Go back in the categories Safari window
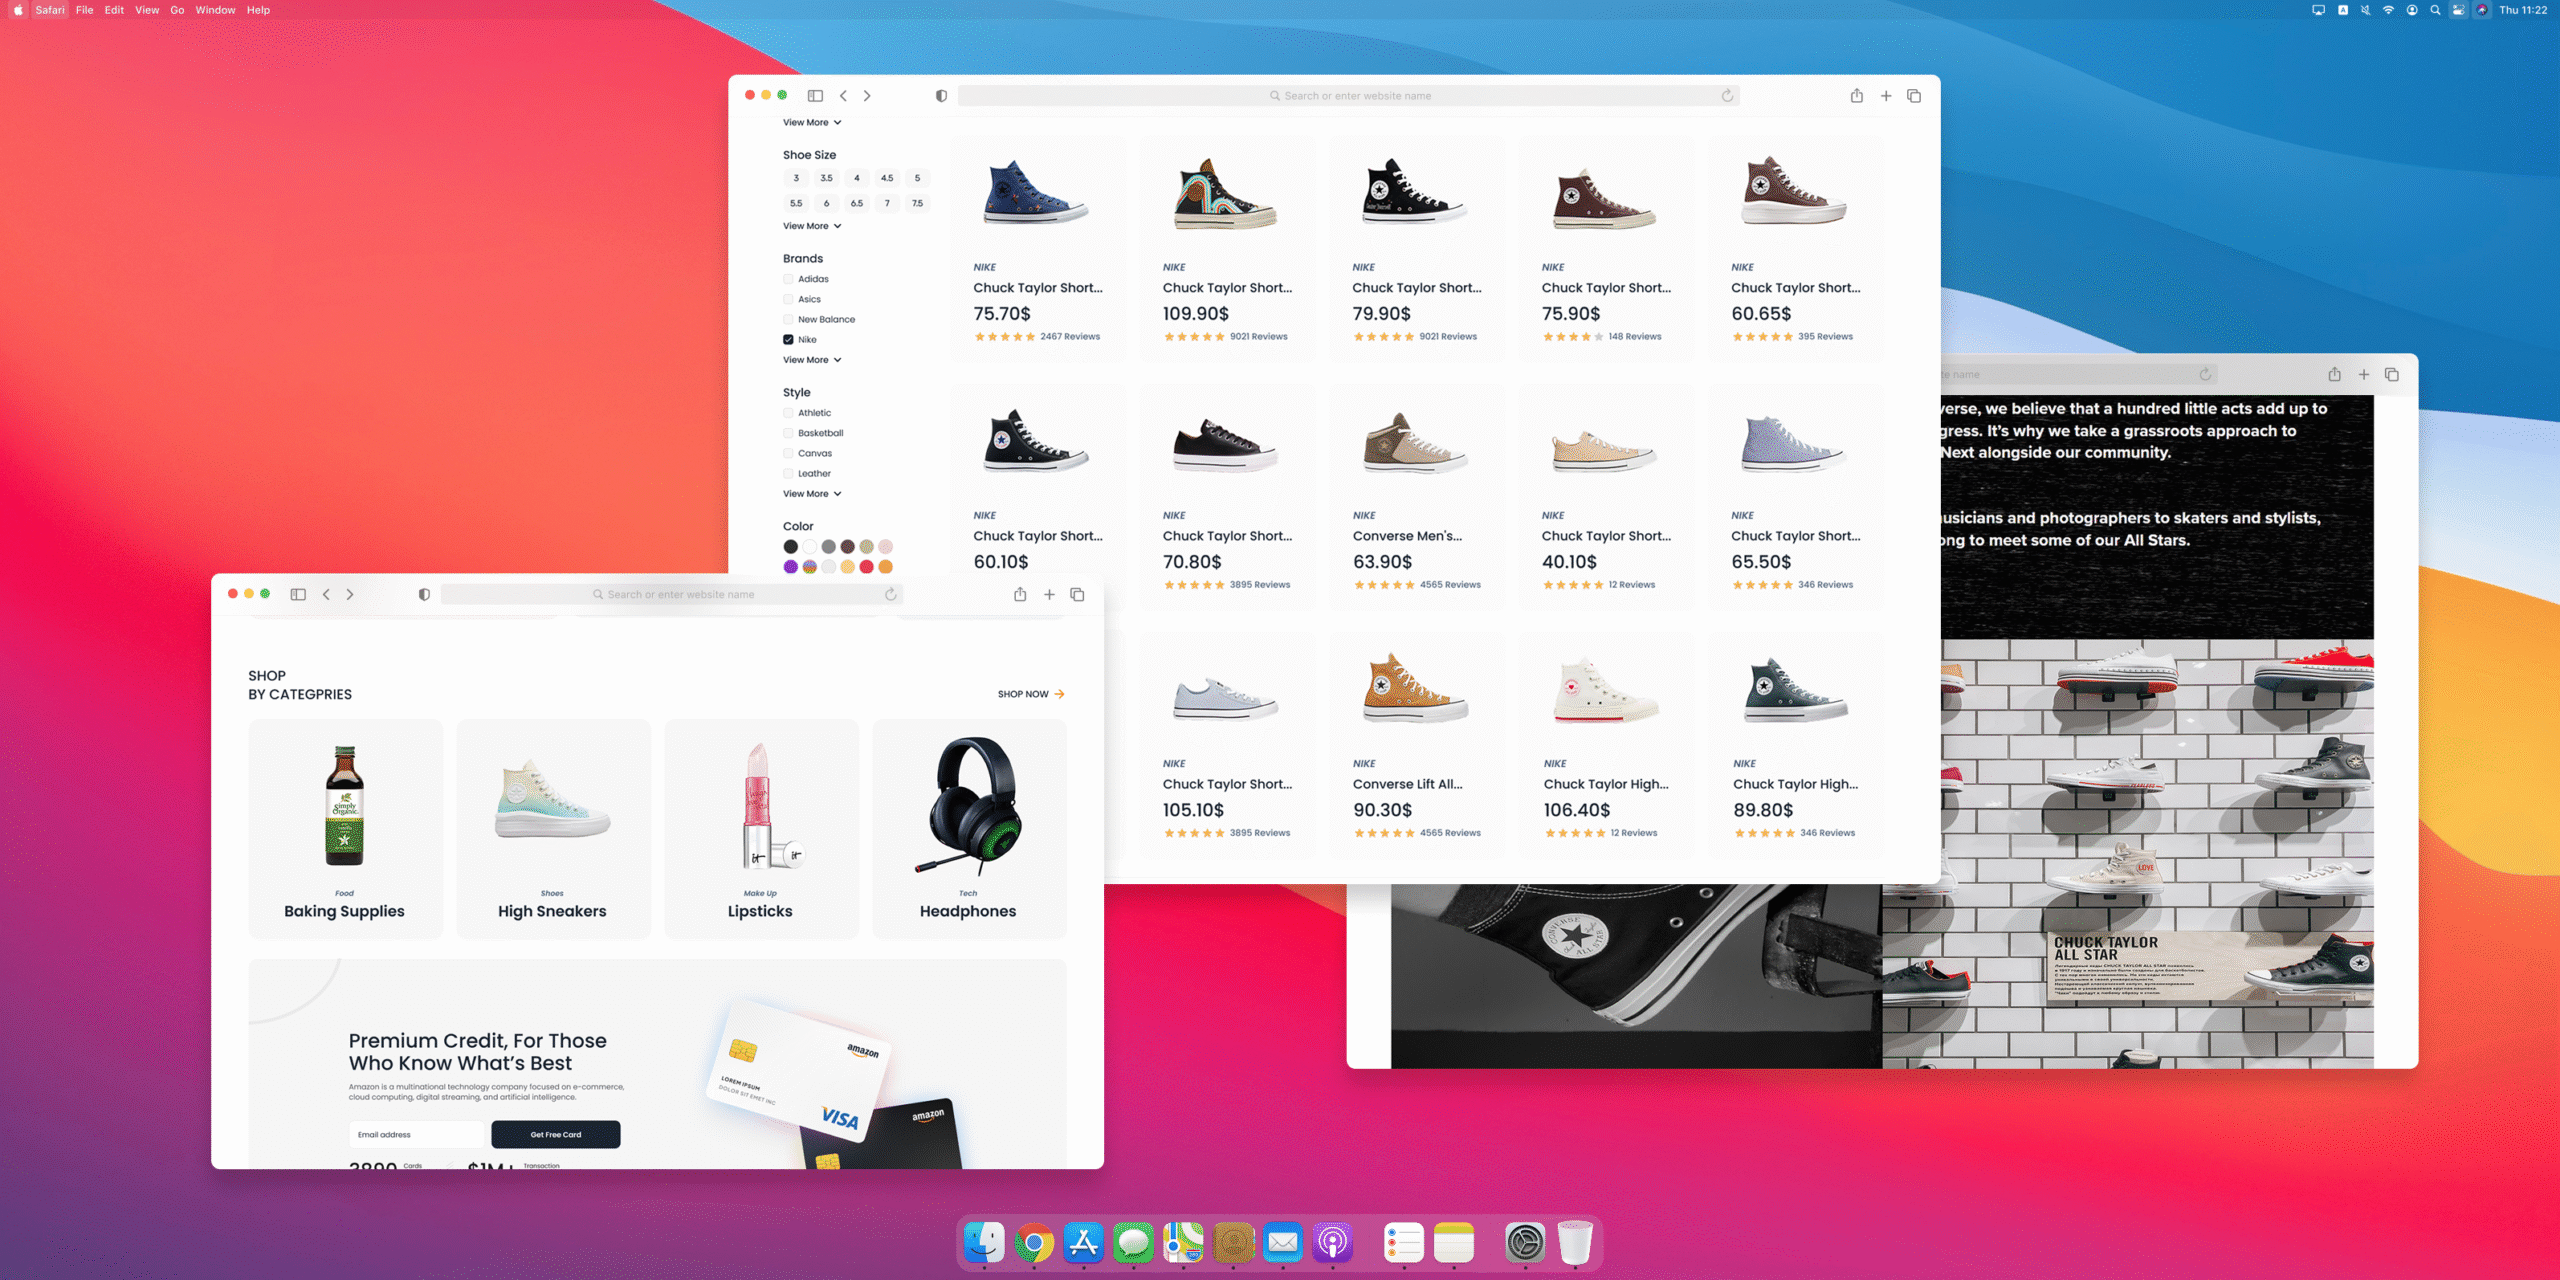Viewport: 2560px width, 1280px height. pyautogui.click(x=326, y=594)
